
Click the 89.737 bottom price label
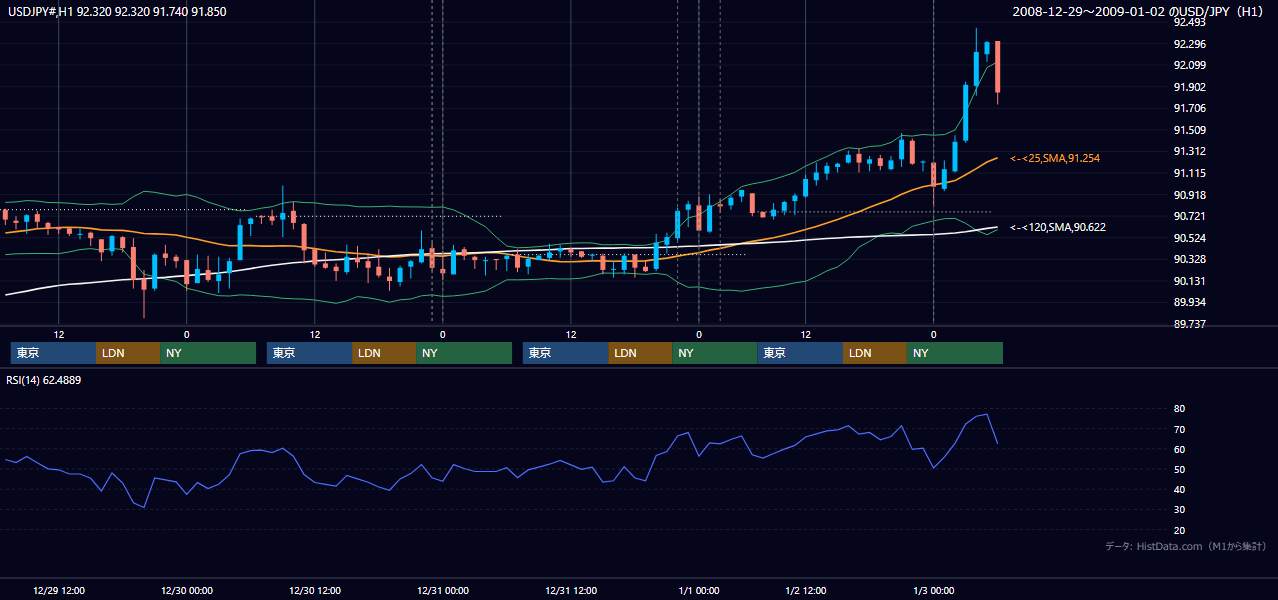pyautogui.click(x=1189, y=324)
